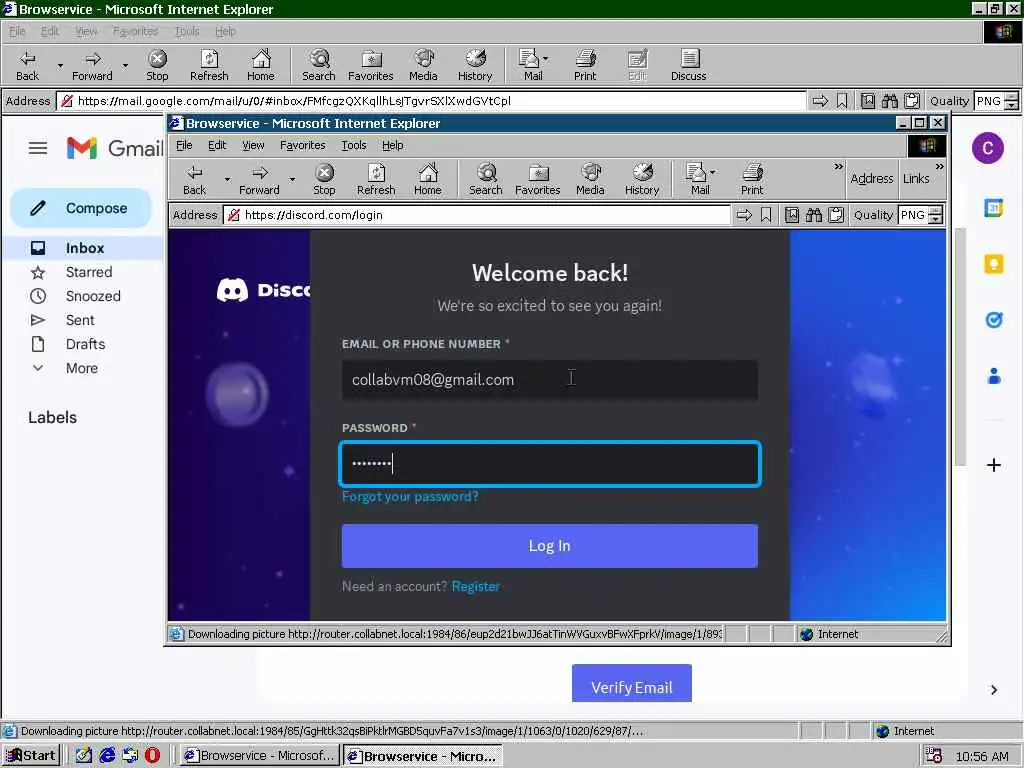Click Verify Email button in Gmail message
This screenshot has width=1024, height=768.
coord(632,684)
